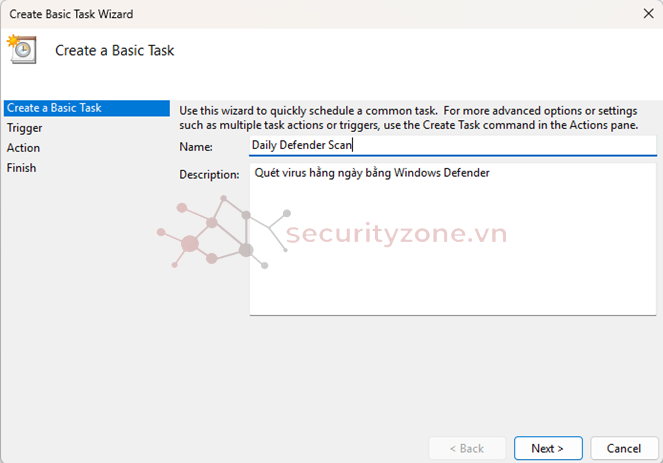Click inside the Description text area
Image resolution: width=663 pixels, height=463 pixels.
tap(453, 239)
